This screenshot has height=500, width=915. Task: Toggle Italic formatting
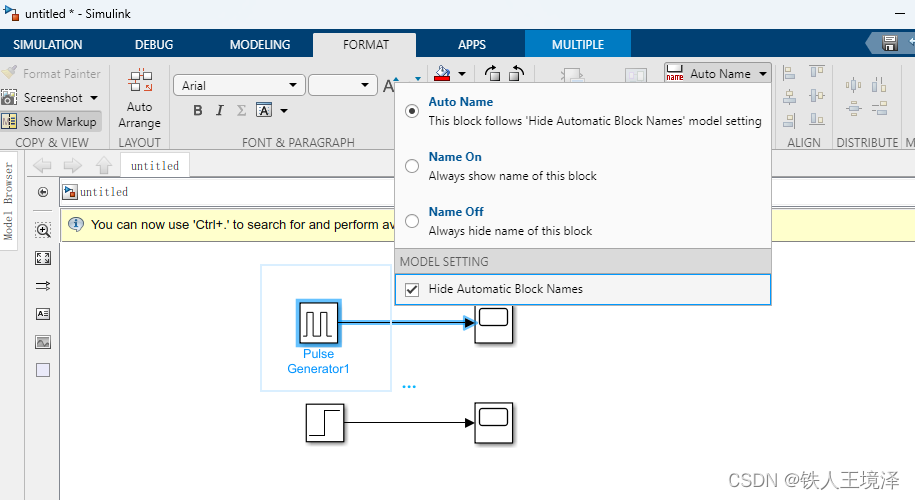tap(219, 110)
